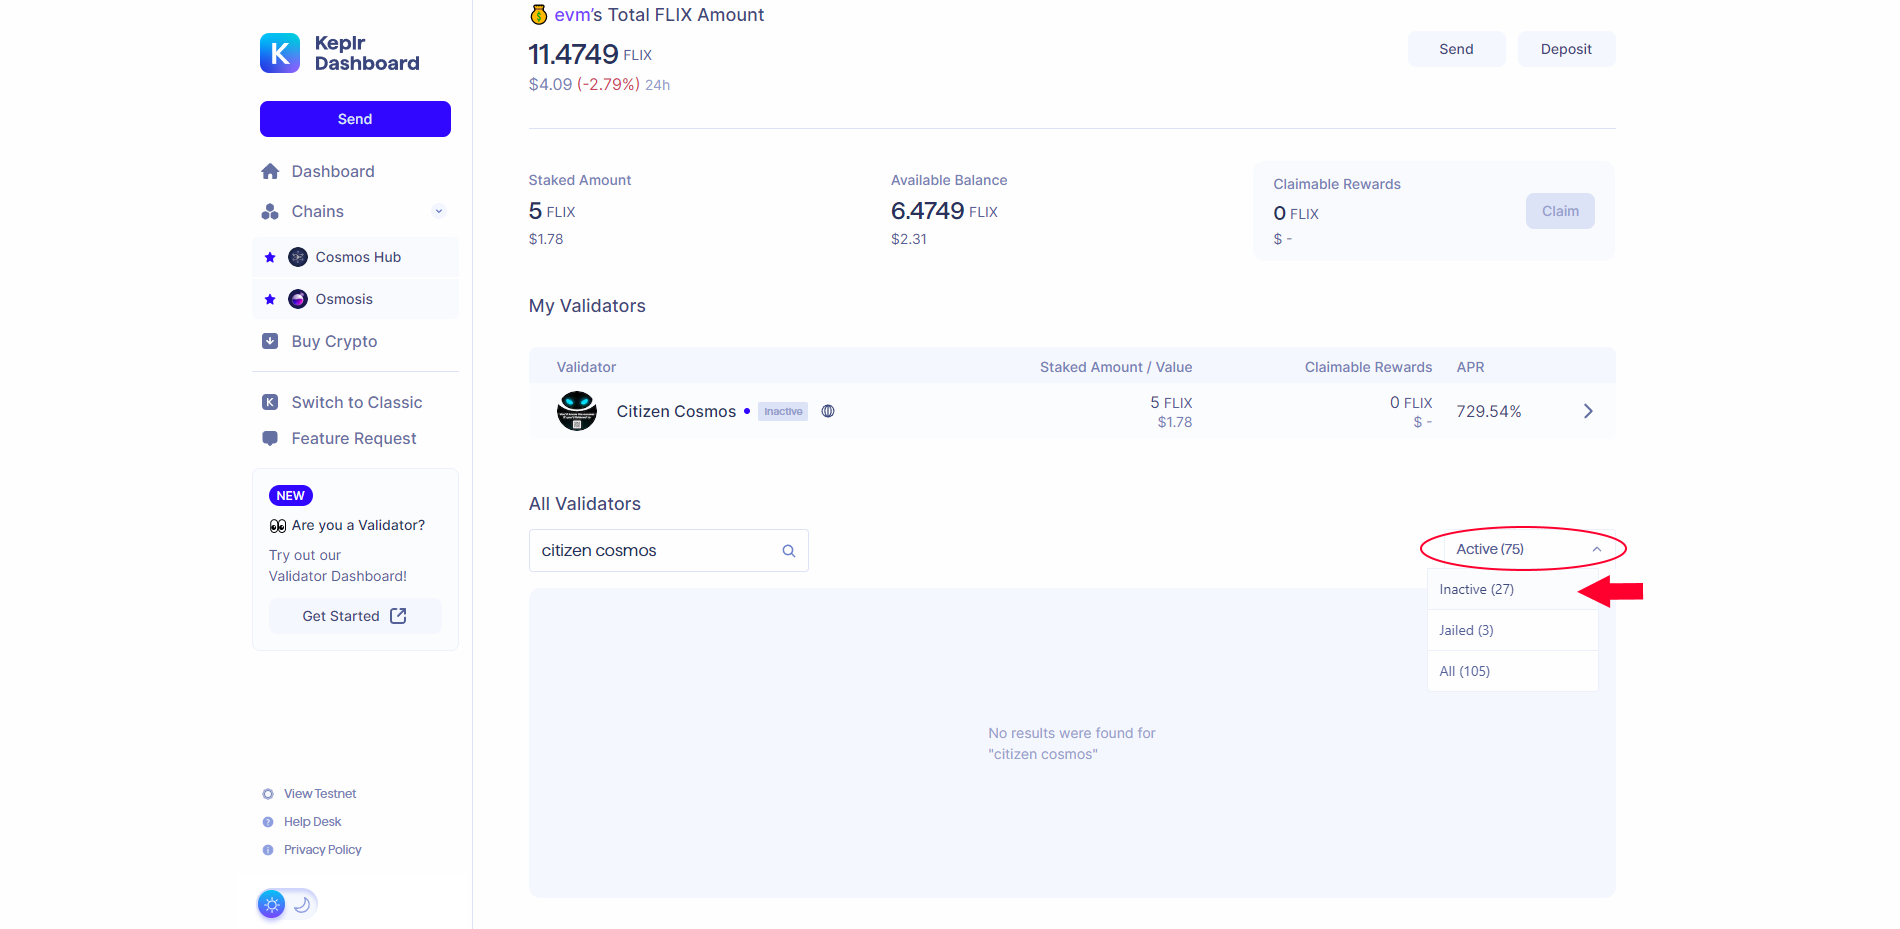Open Citizen Cosmos details with right chevron
1900x929 pixels.
click(x=1588, y=411)
